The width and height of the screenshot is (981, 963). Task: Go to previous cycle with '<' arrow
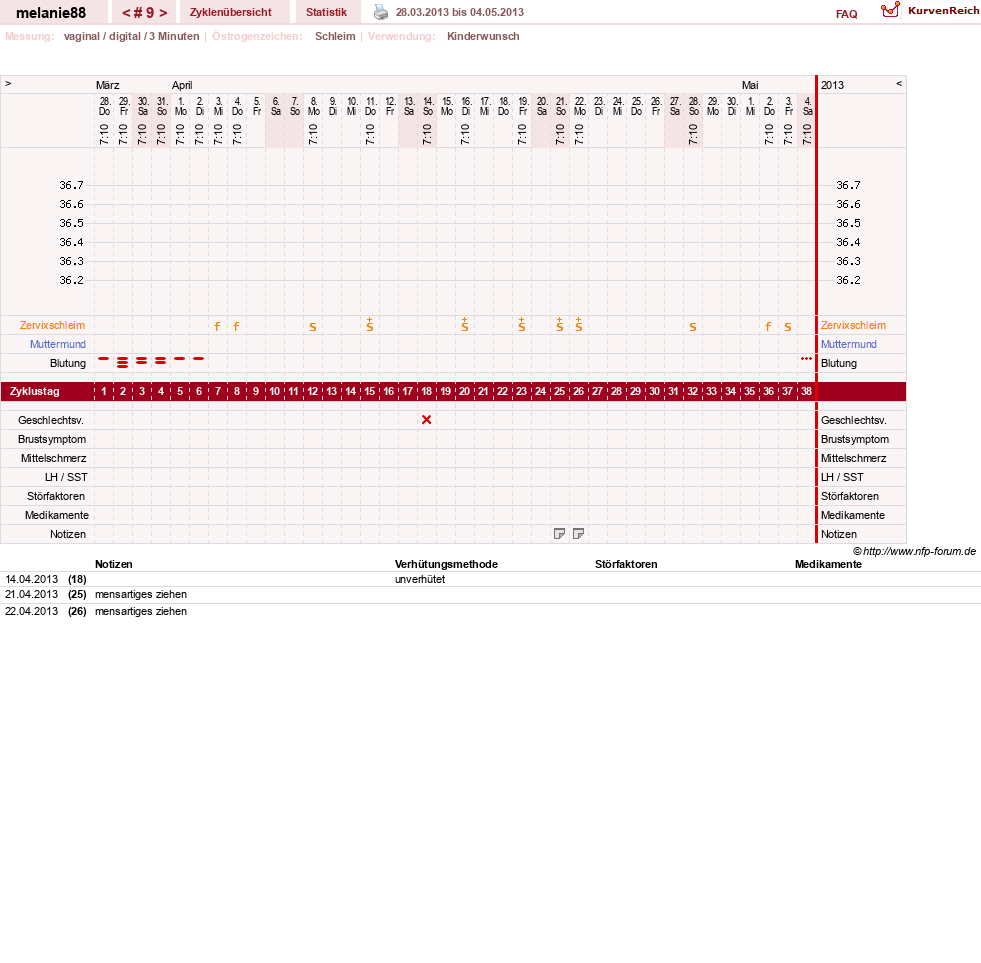[x=126, y=13]
